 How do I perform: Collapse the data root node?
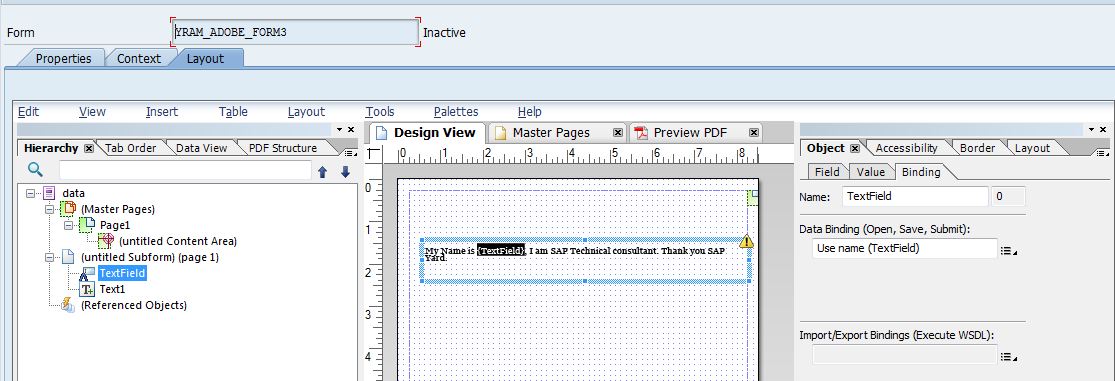30,193
